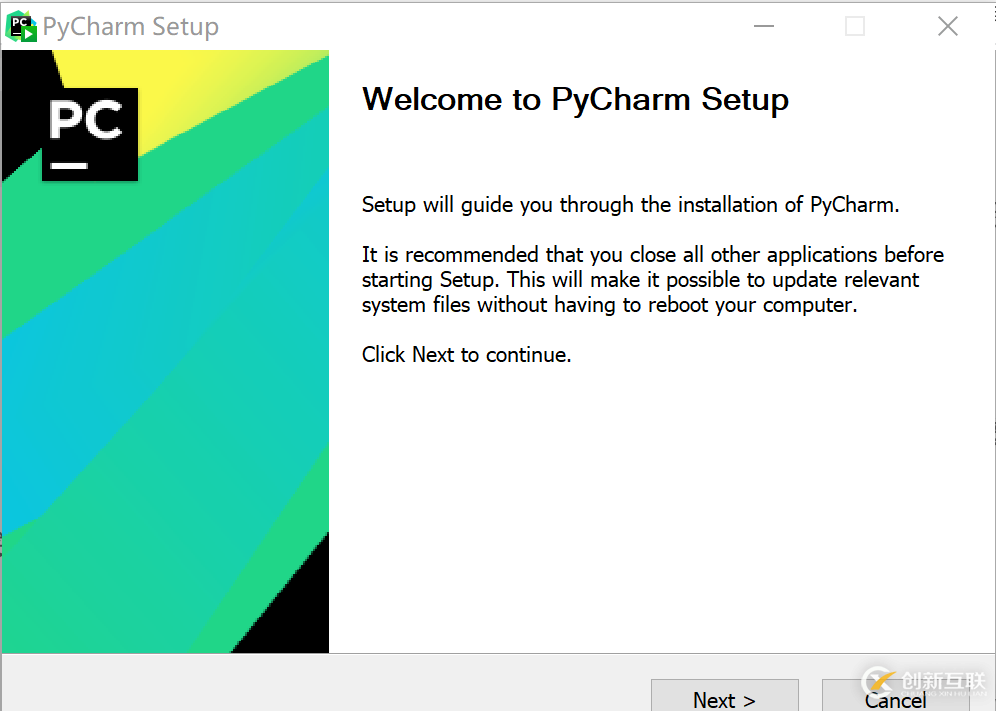Screen dimensions: 996x711
Task: Click the minimize icon on the title bar
Action: [x=763, y=26]
